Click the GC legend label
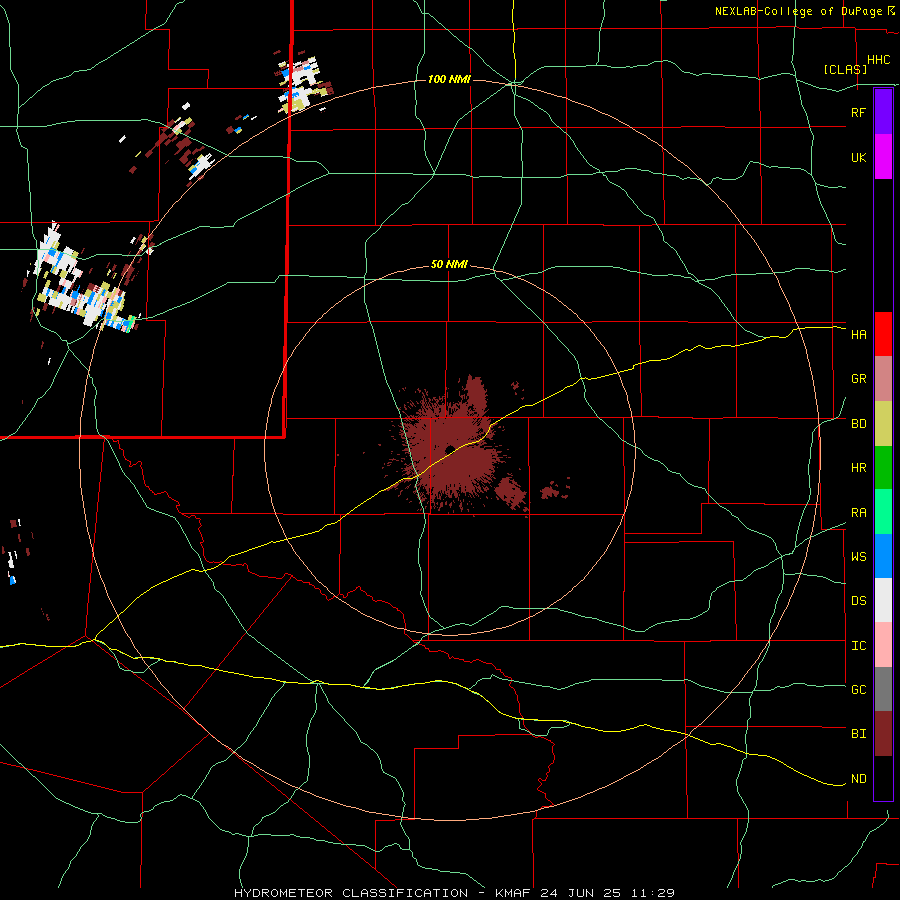900x900 pixels. [858, 690]
